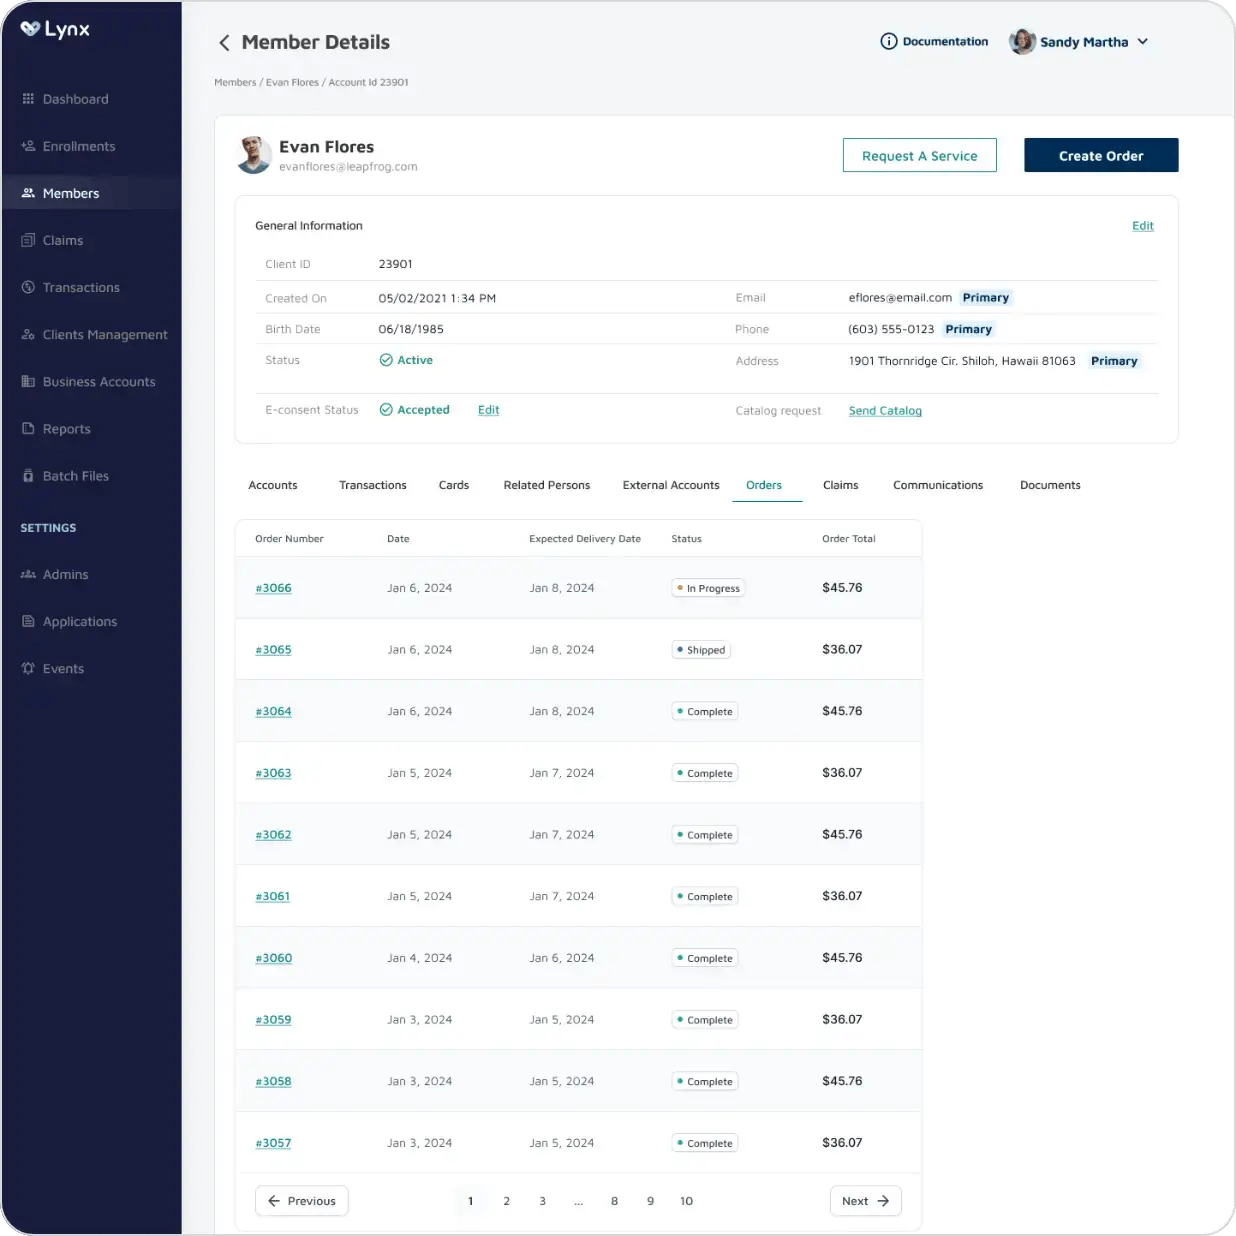Click the Send Catalog link

coord(885,411)
